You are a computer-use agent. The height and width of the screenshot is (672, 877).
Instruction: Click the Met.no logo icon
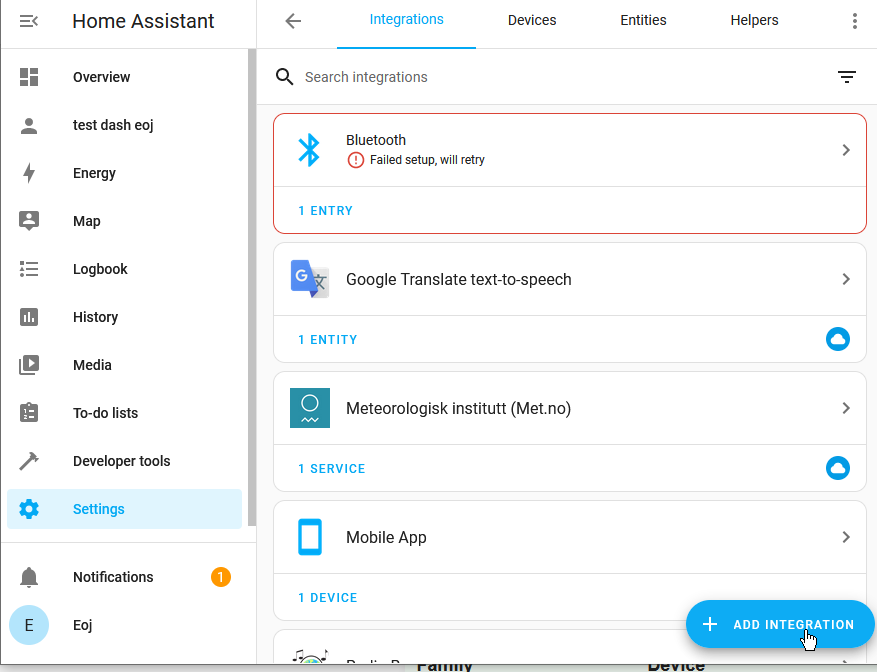click(310, 408)
